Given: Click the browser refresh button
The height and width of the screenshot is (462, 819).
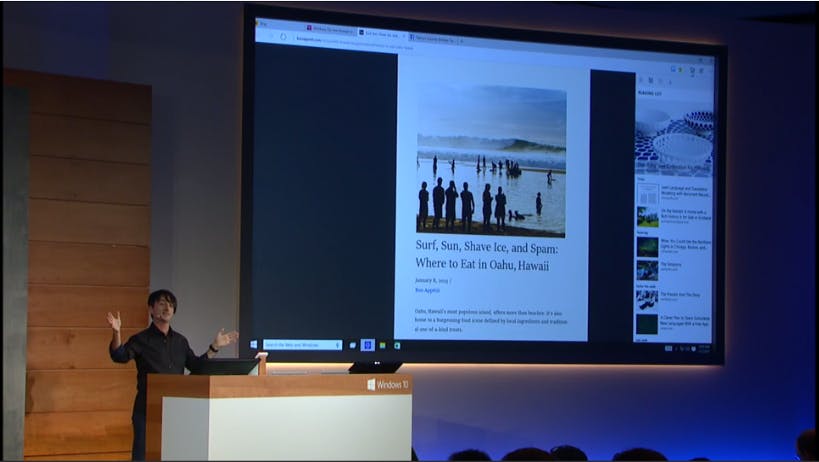Looking at the screenshot, I should click(284, 37).
